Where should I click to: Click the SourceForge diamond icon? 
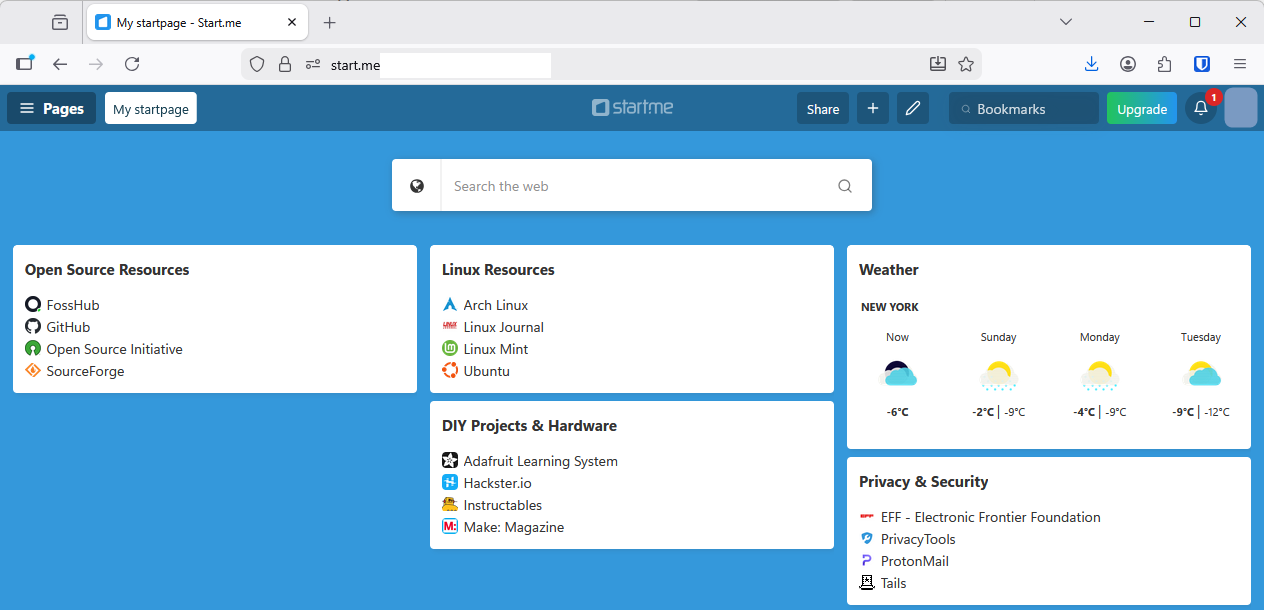click(x=33, y=371)
